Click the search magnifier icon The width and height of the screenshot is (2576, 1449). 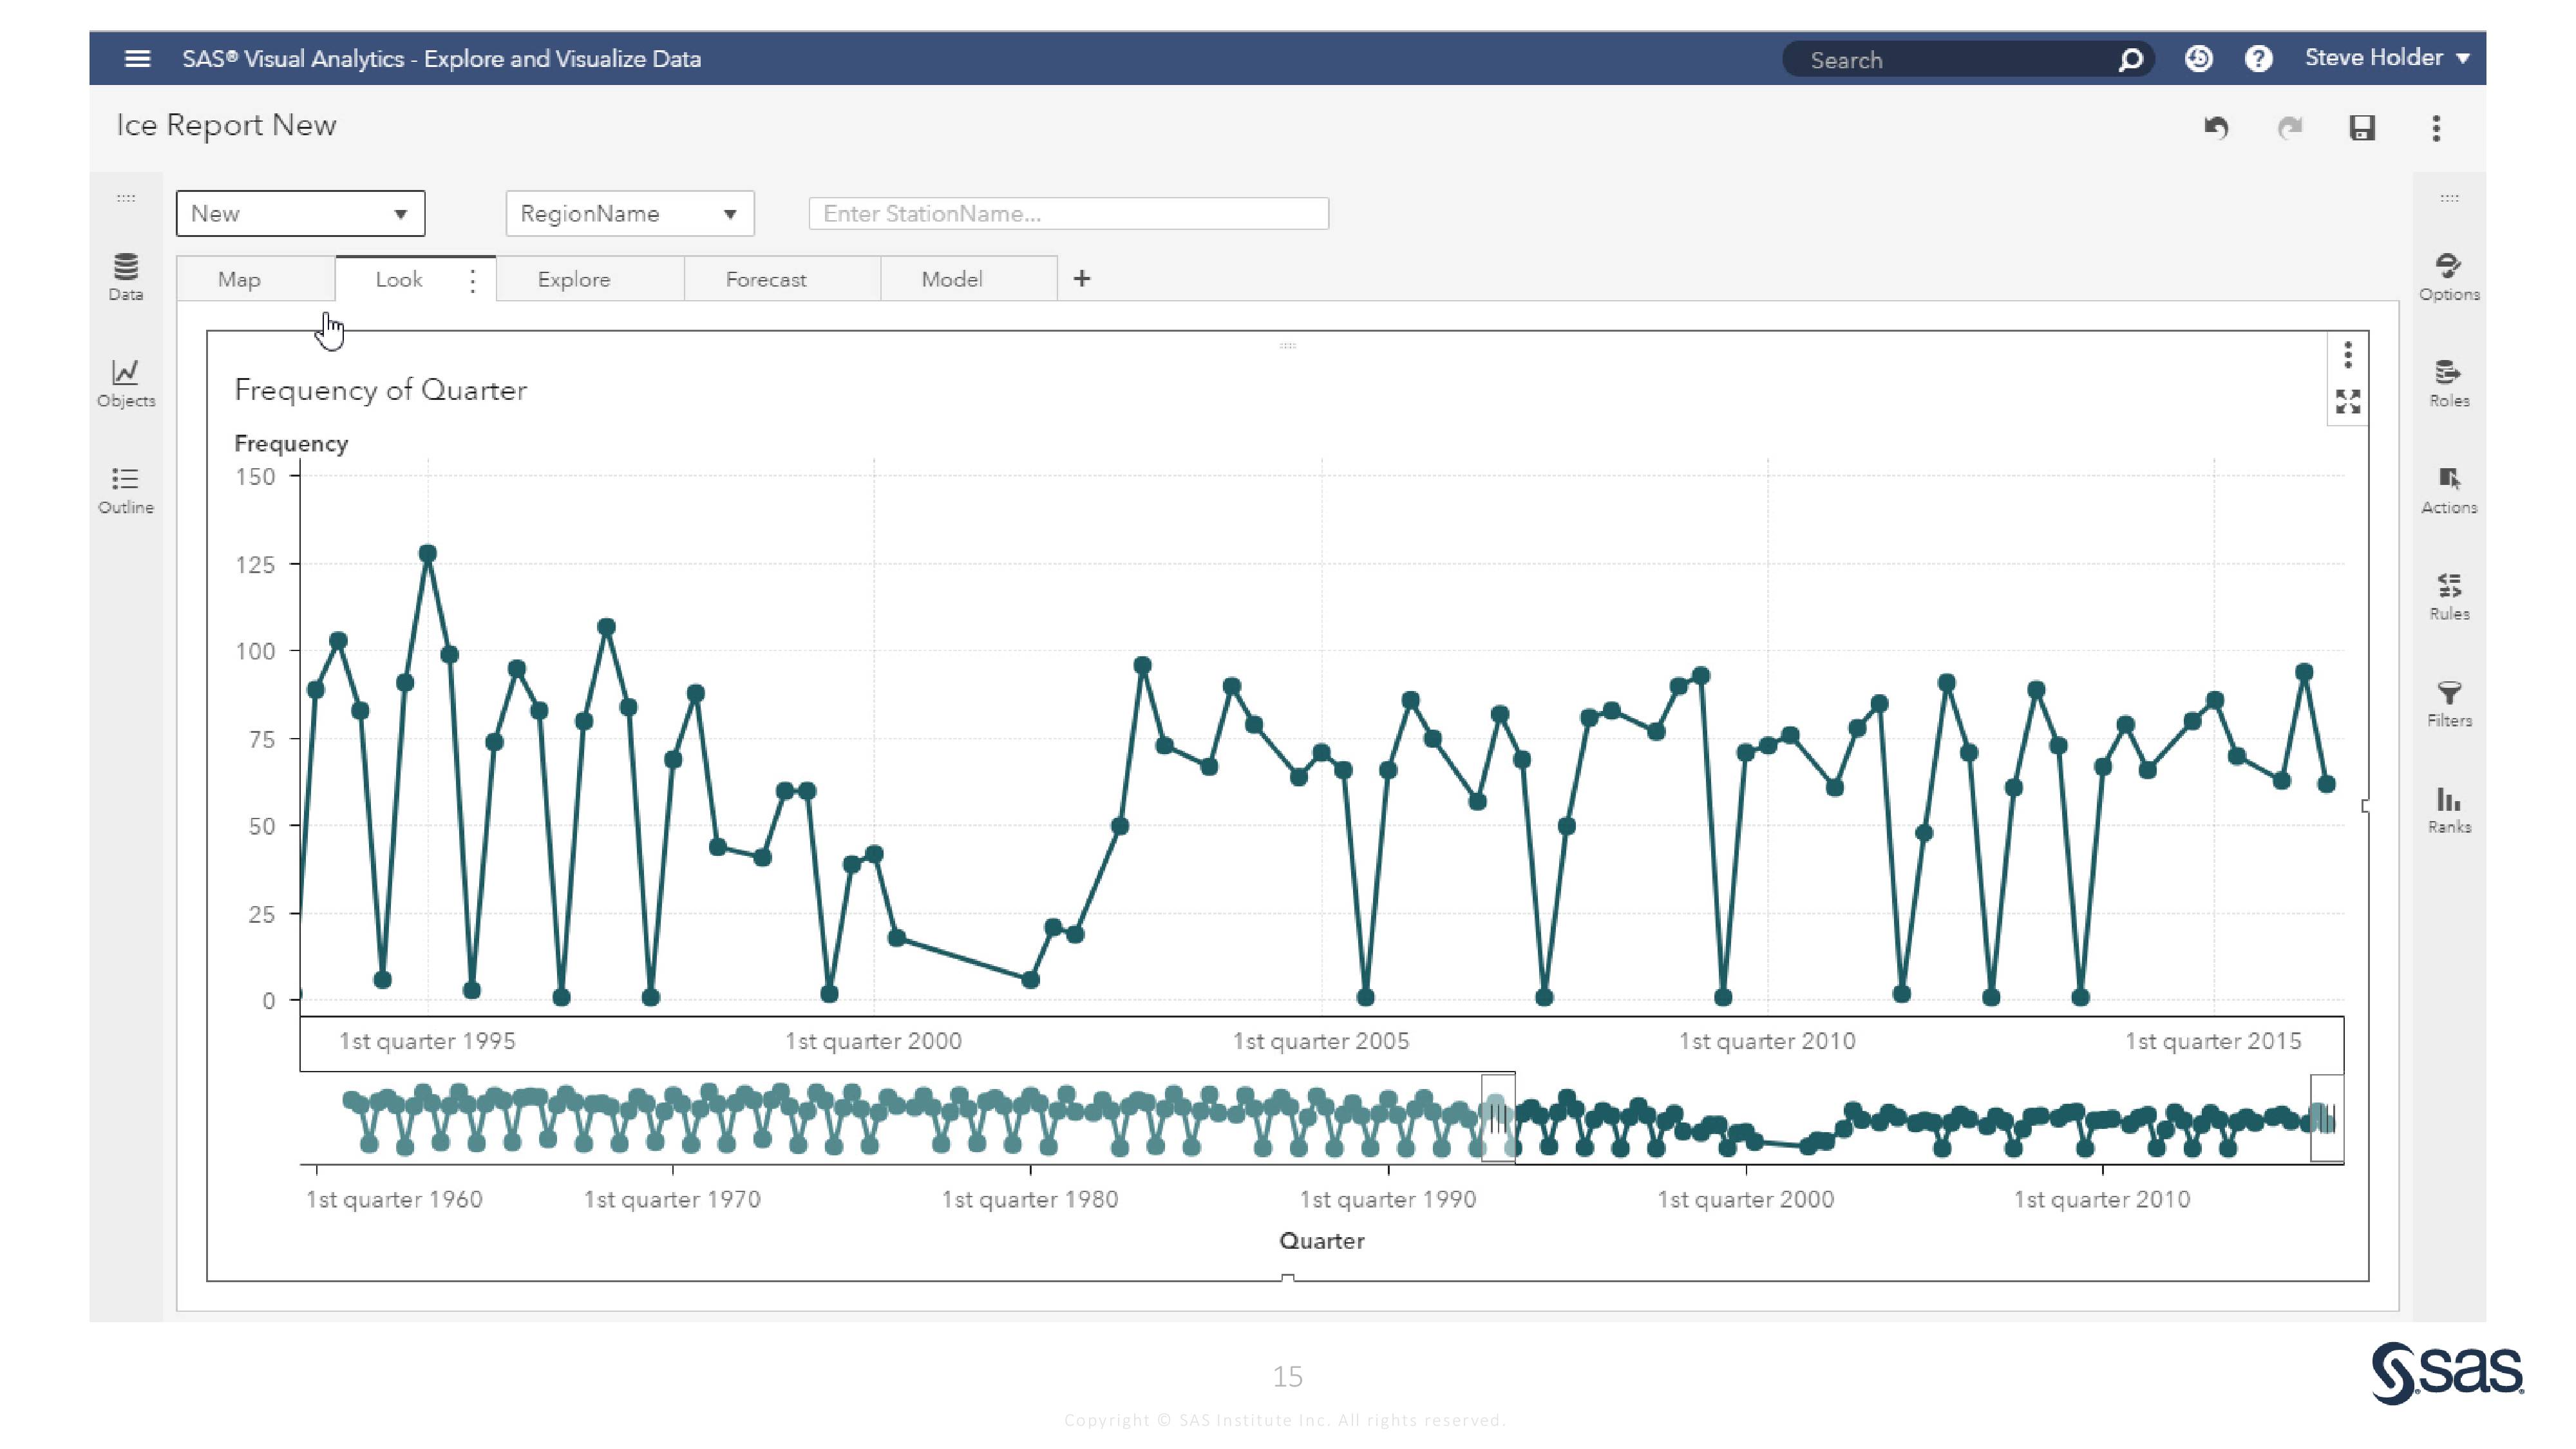point(2130,60)
